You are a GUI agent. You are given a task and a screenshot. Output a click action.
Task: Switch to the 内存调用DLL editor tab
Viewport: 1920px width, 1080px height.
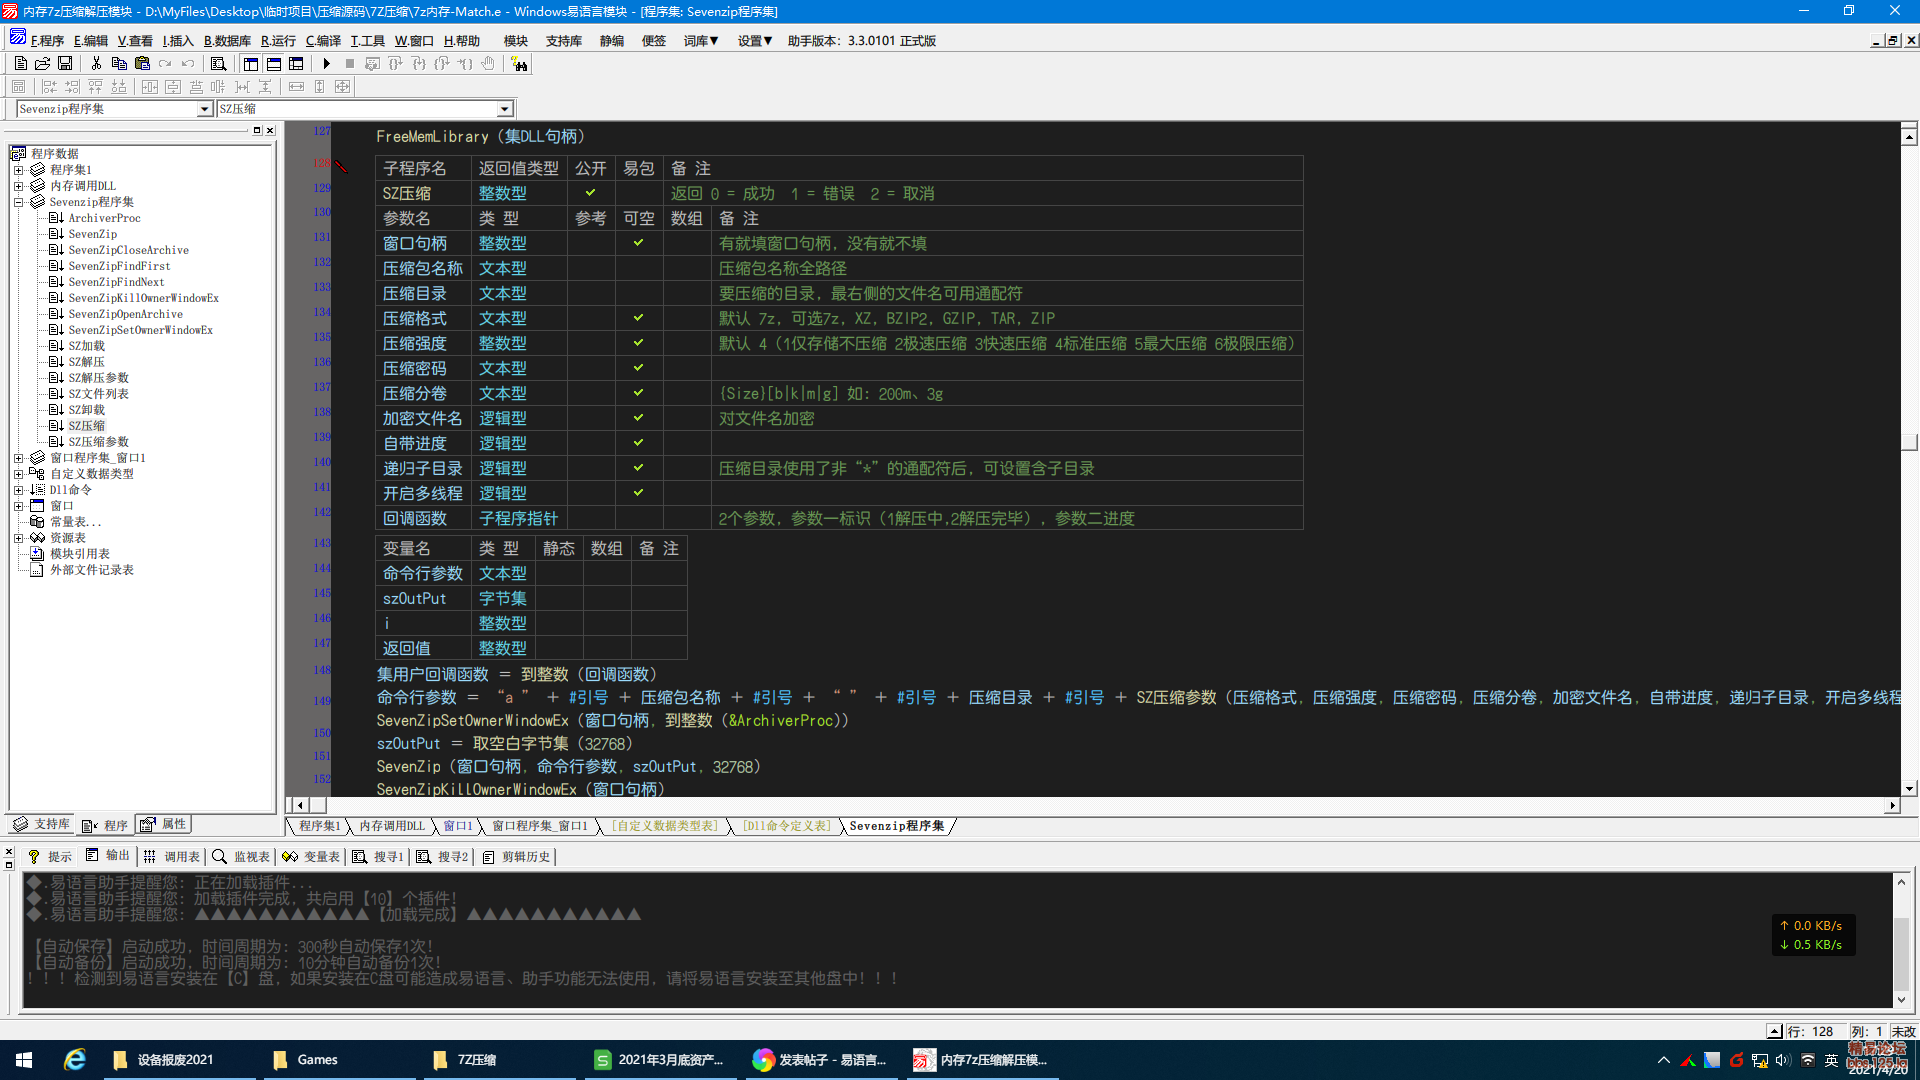pos(392,826)
